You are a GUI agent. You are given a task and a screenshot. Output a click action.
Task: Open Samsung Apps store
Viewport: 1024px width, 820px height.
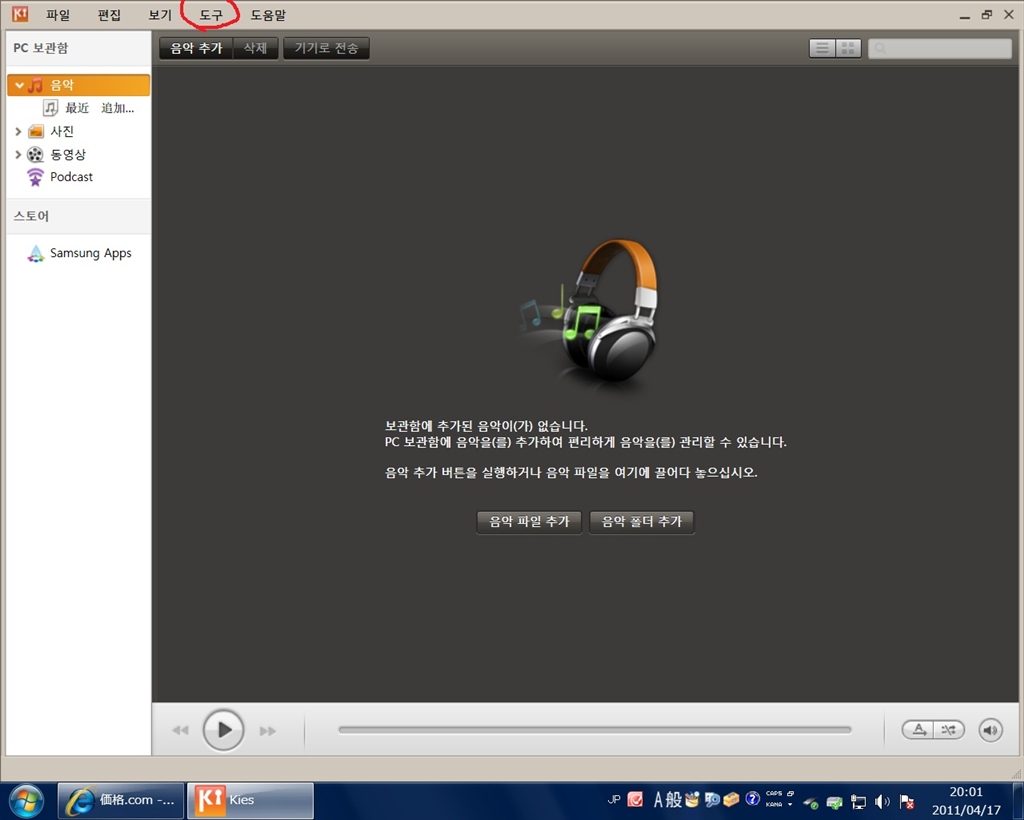pyautogui.click(x=90, y=254)
